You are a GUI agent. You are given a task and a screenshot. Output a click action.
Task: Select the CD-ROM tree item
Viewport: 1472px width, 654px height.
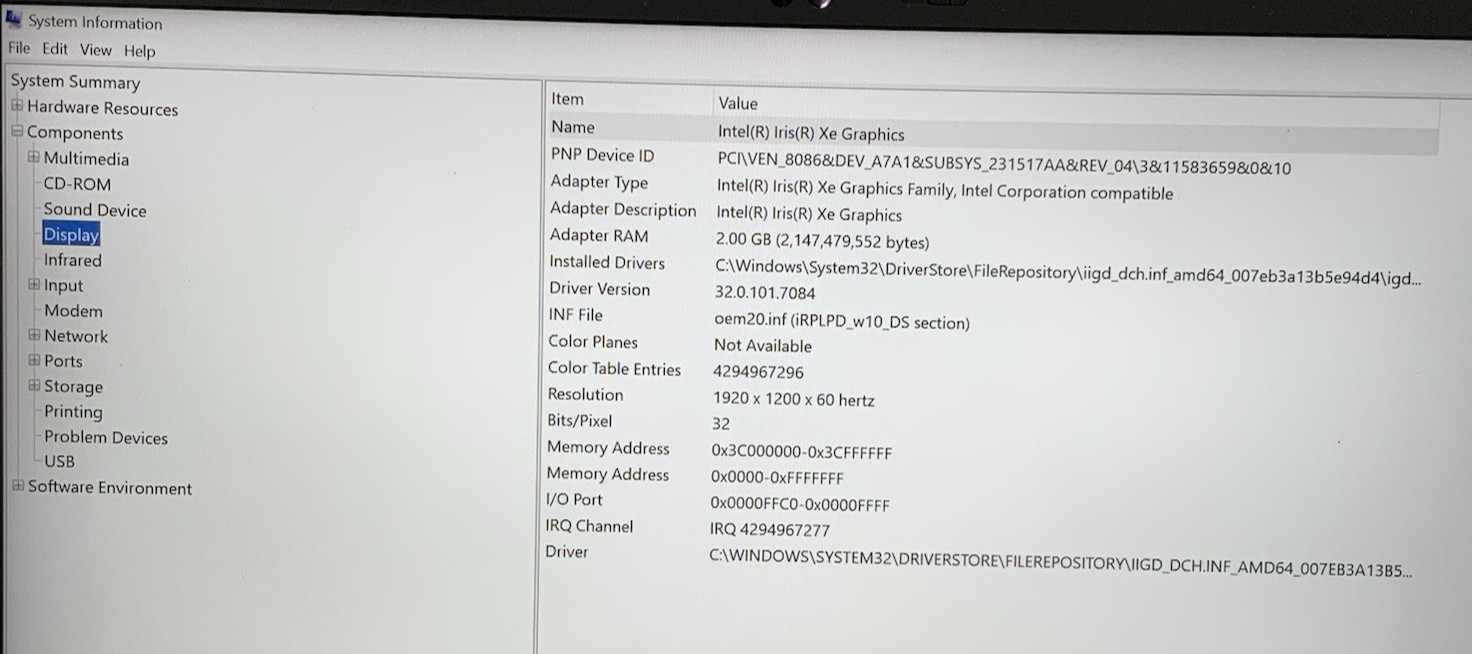tap(77, 184)
